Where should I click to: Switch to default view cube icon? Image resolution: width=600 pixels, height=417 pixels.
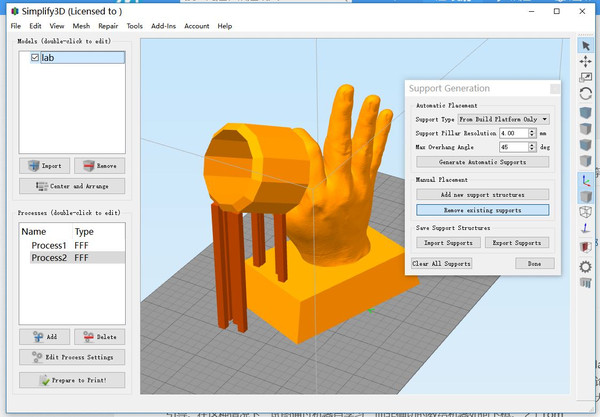point(585,113)
